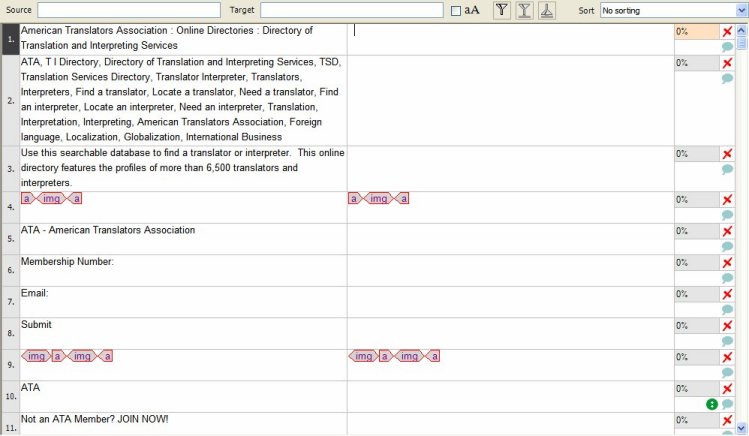Click the 0% match rate of row 2
The height and width of the screenshot is (436, 749).
coord(696,63)
